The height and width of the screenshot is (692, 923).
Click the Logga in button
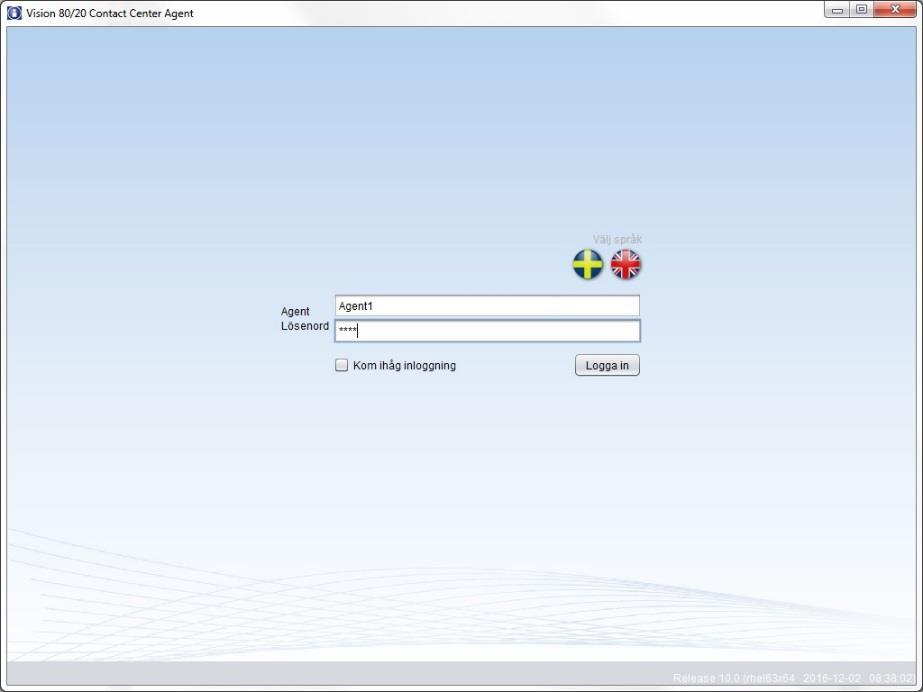click(607, 365)
